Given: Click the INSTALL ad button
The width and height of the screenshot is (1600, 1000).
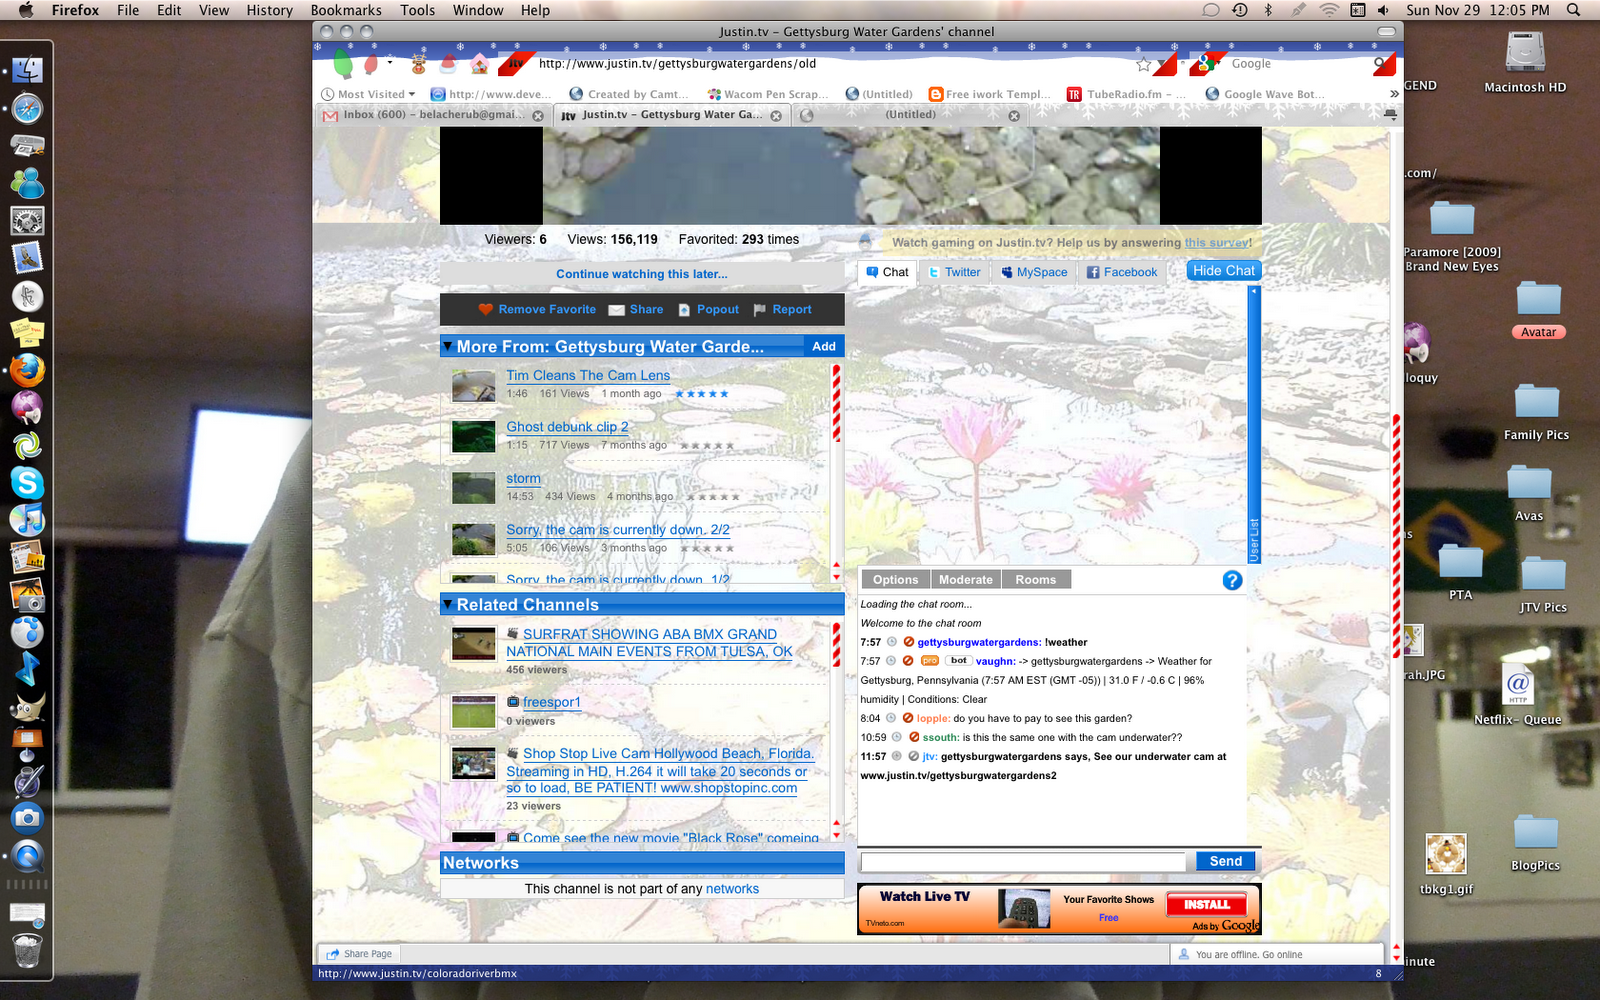Looking at the screenshot, I should [1206, 904].
